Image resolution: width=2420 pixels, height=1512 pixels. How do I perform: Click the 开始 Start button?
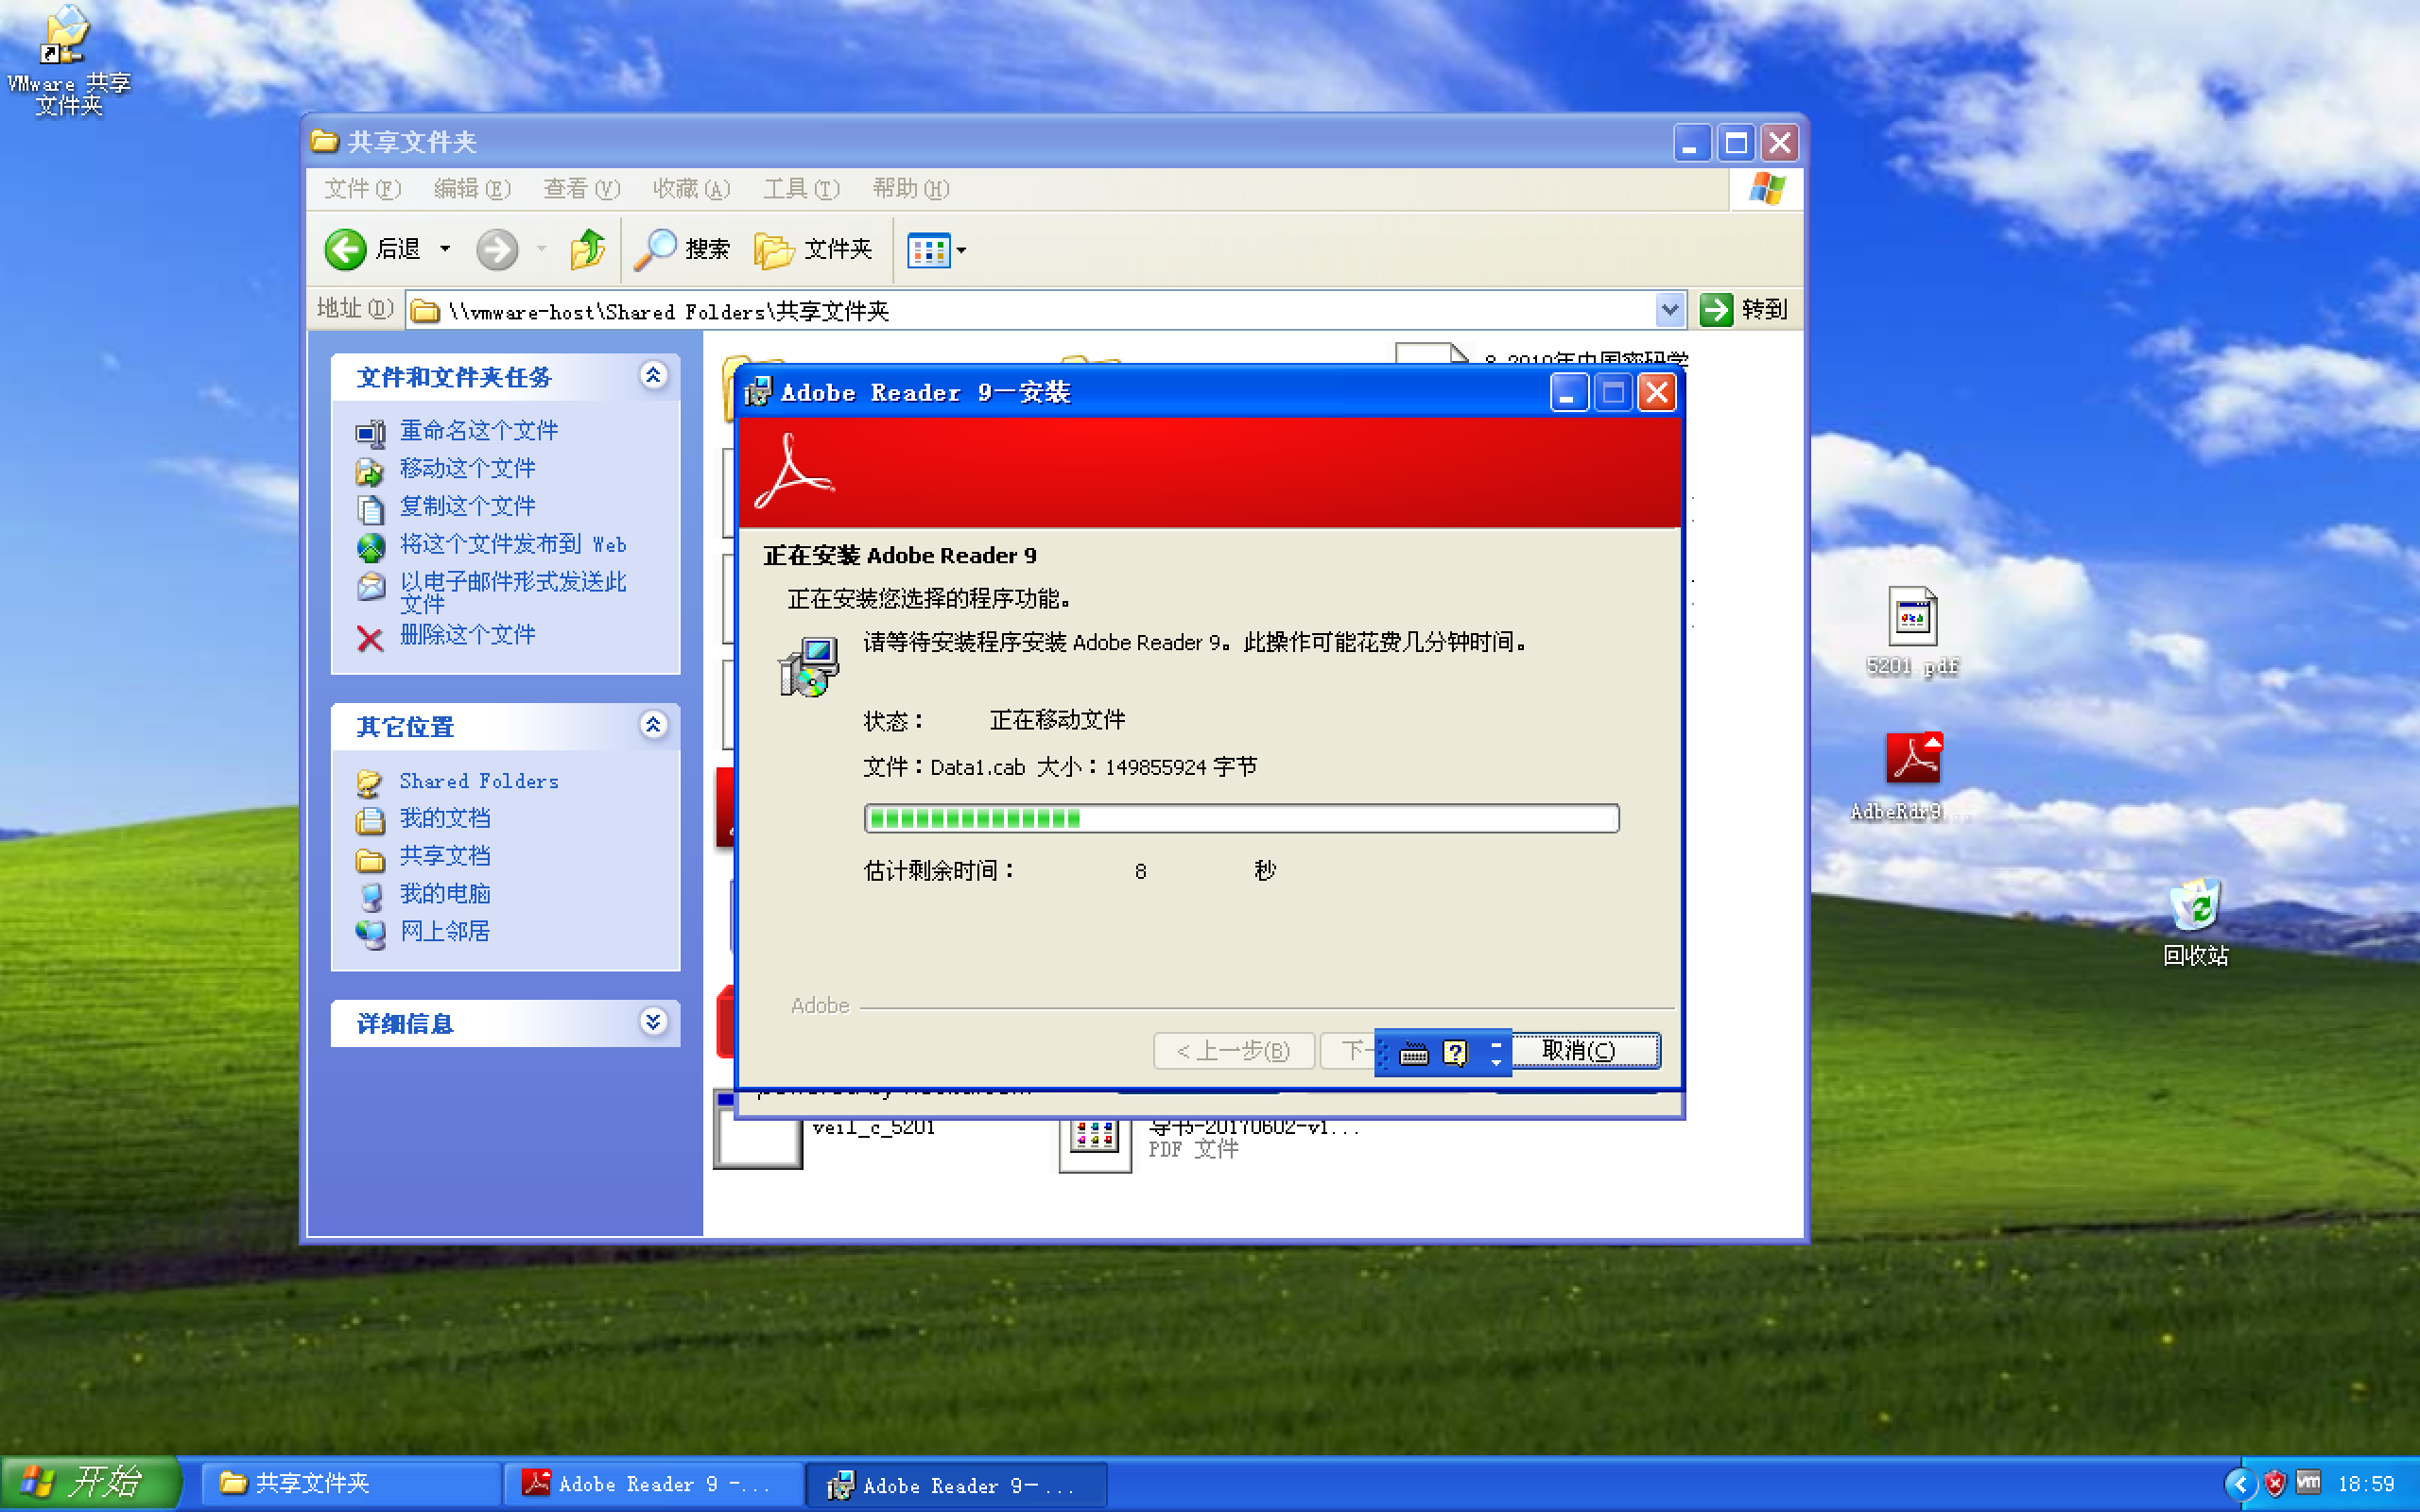90,1482
